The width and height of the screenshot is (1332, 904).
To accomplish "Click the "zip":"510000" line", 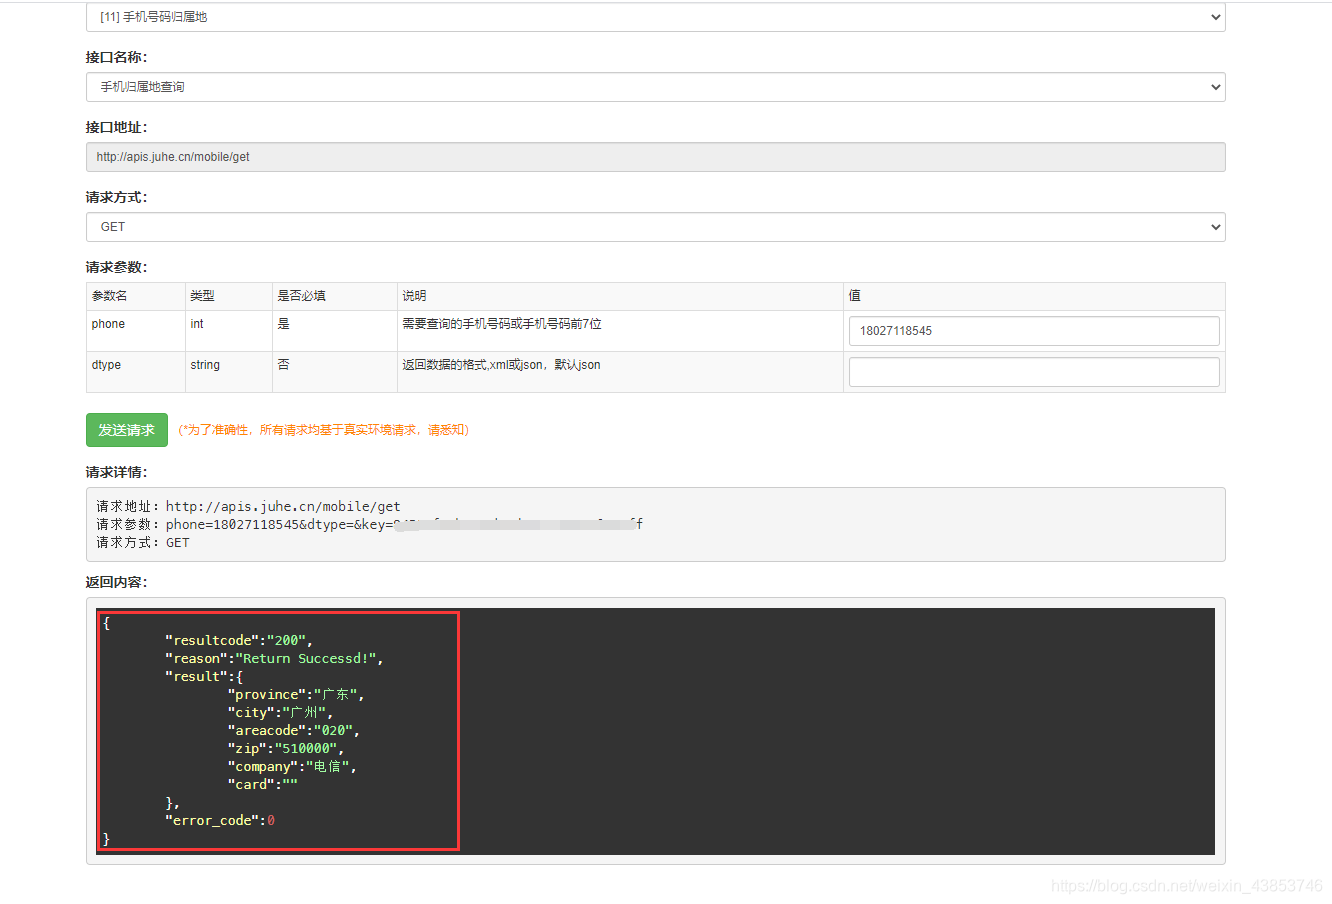I will coord(286,749).
